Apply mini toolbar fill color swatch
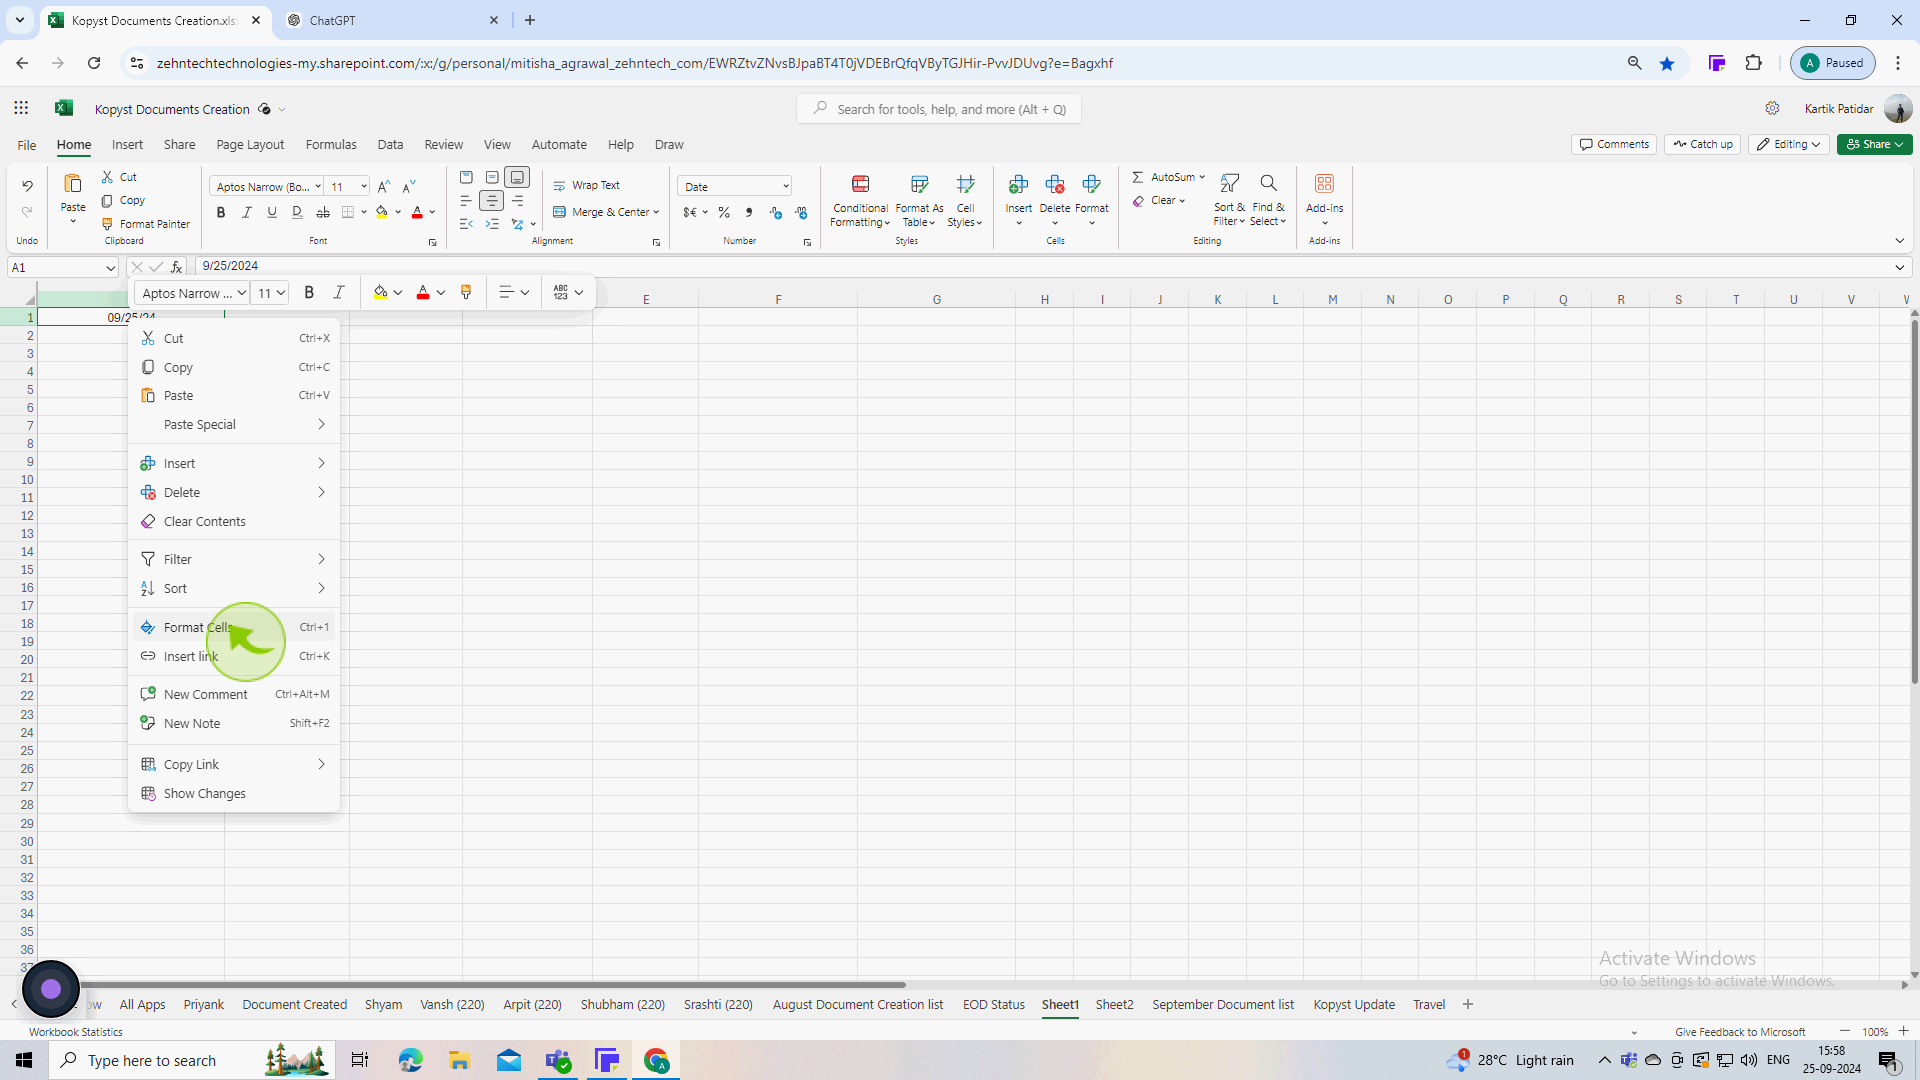This screenshot has width=1920, height=1080. click(x=381, y=292)
